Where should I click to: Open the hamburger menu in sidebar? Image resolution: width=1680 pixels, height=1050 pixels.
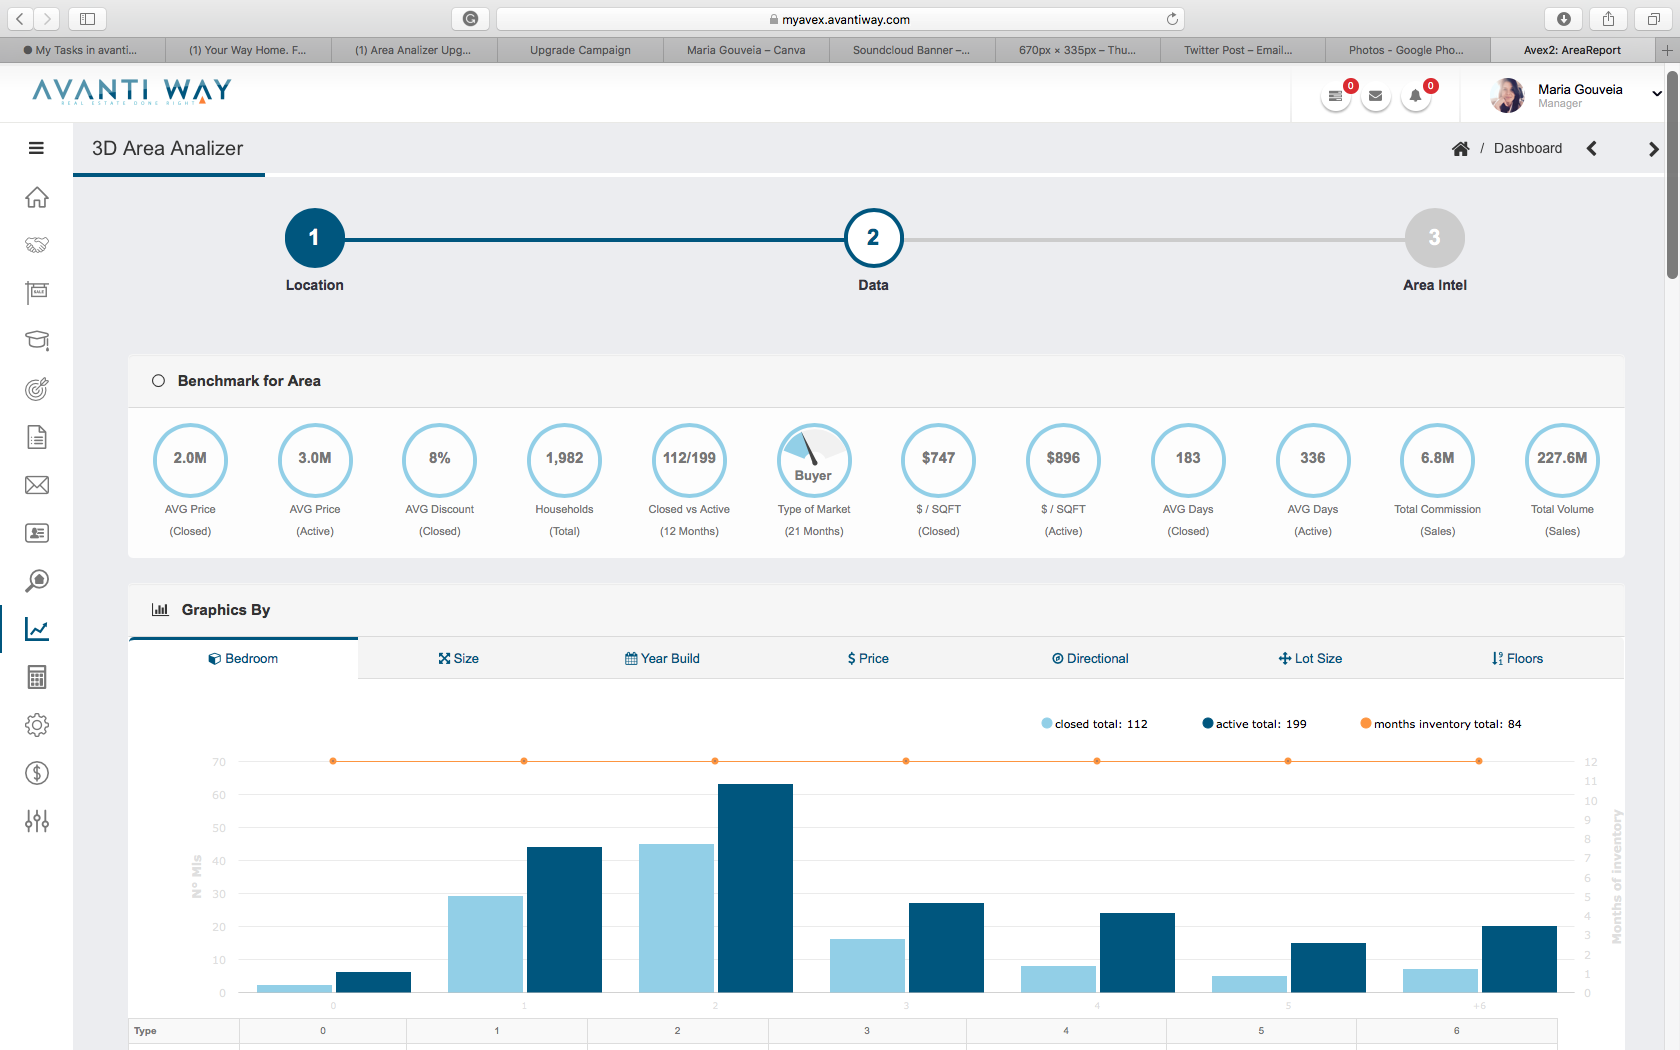tap(36, 148)
